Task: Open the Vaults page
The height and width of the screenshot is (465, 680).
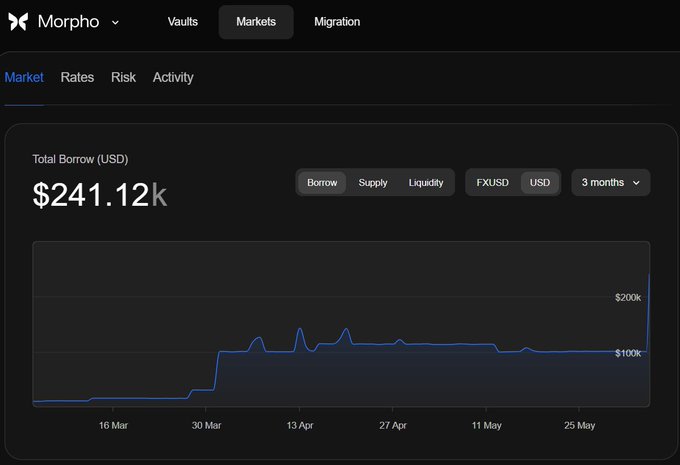Action: 183,22
